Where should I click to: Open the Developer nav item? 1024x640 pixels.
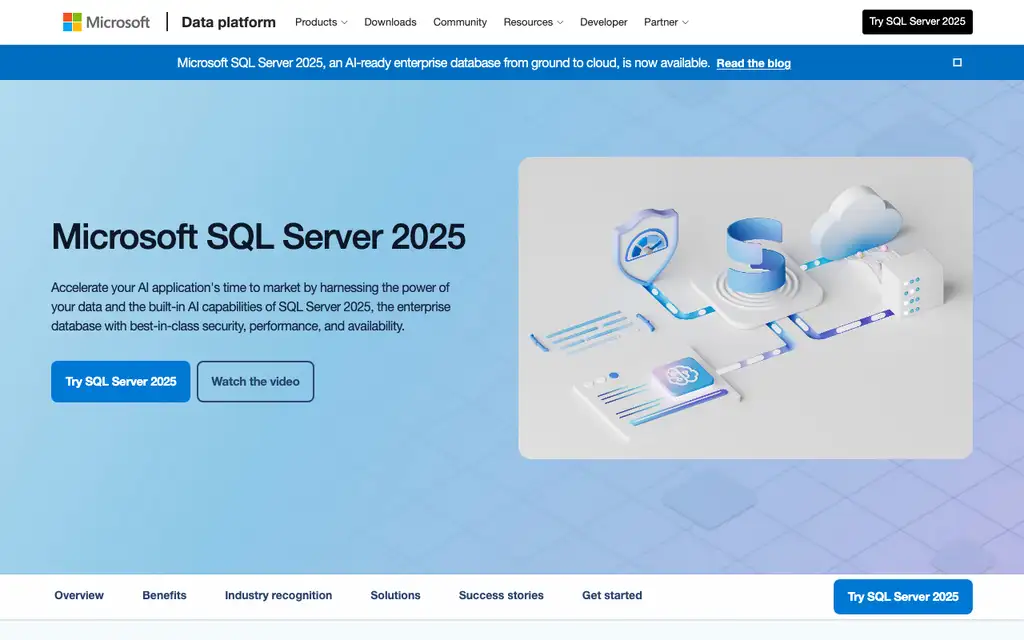click(x=603, y=22)
